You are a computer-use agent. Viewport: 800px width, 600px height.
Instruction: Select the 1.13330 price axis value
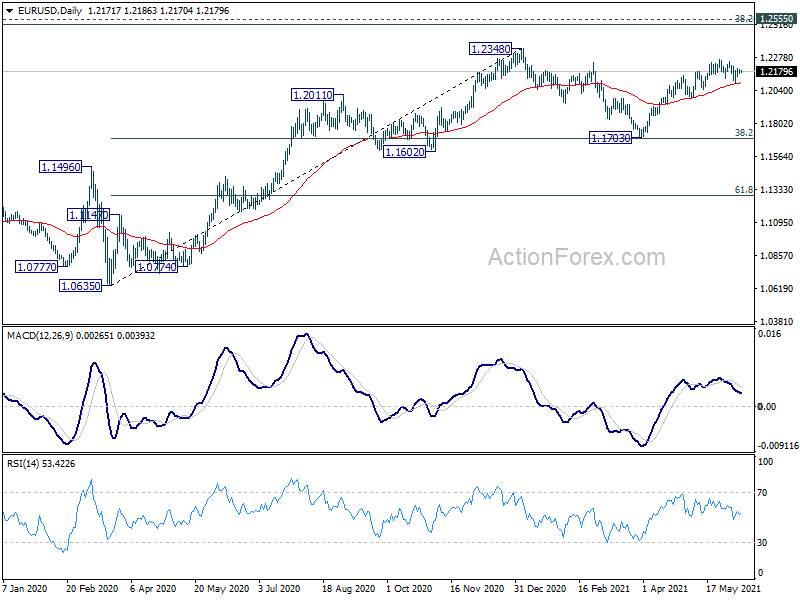(x=777, y=190)
